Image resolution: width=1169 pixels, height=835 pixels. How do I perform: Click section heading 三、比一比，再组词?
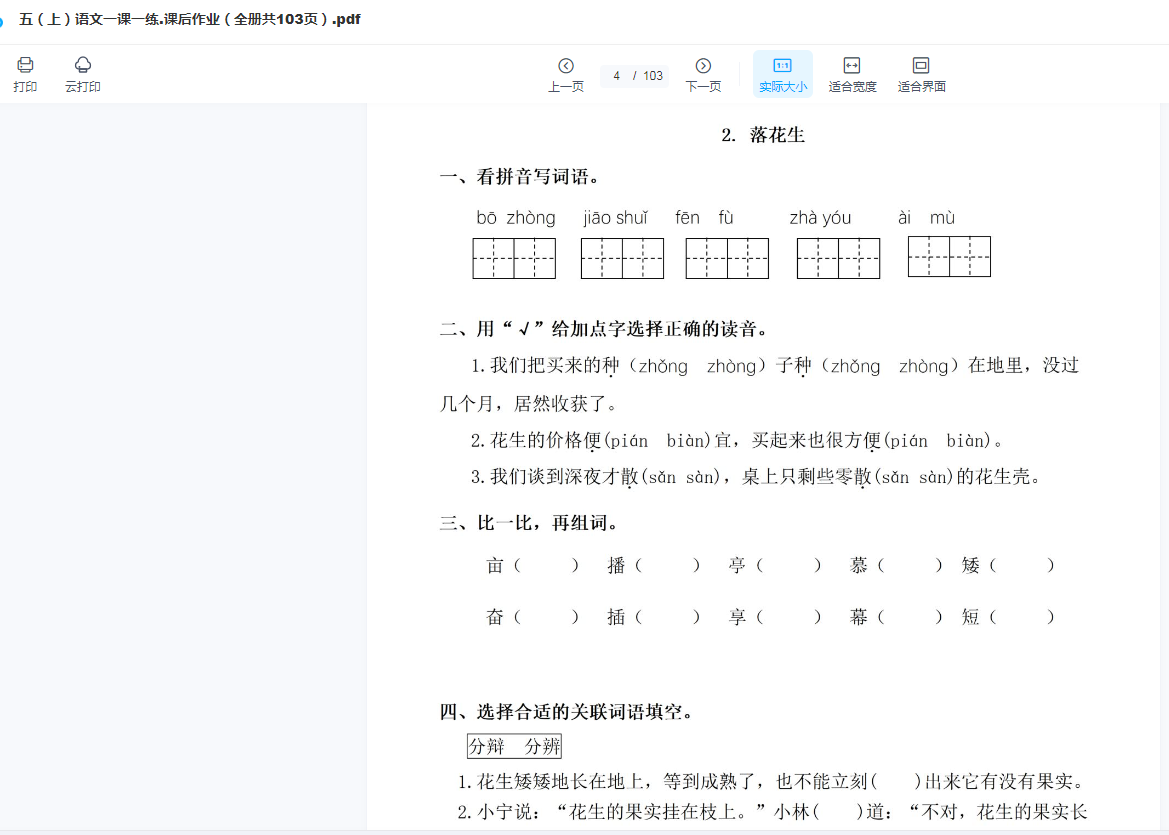coord(529,523)
